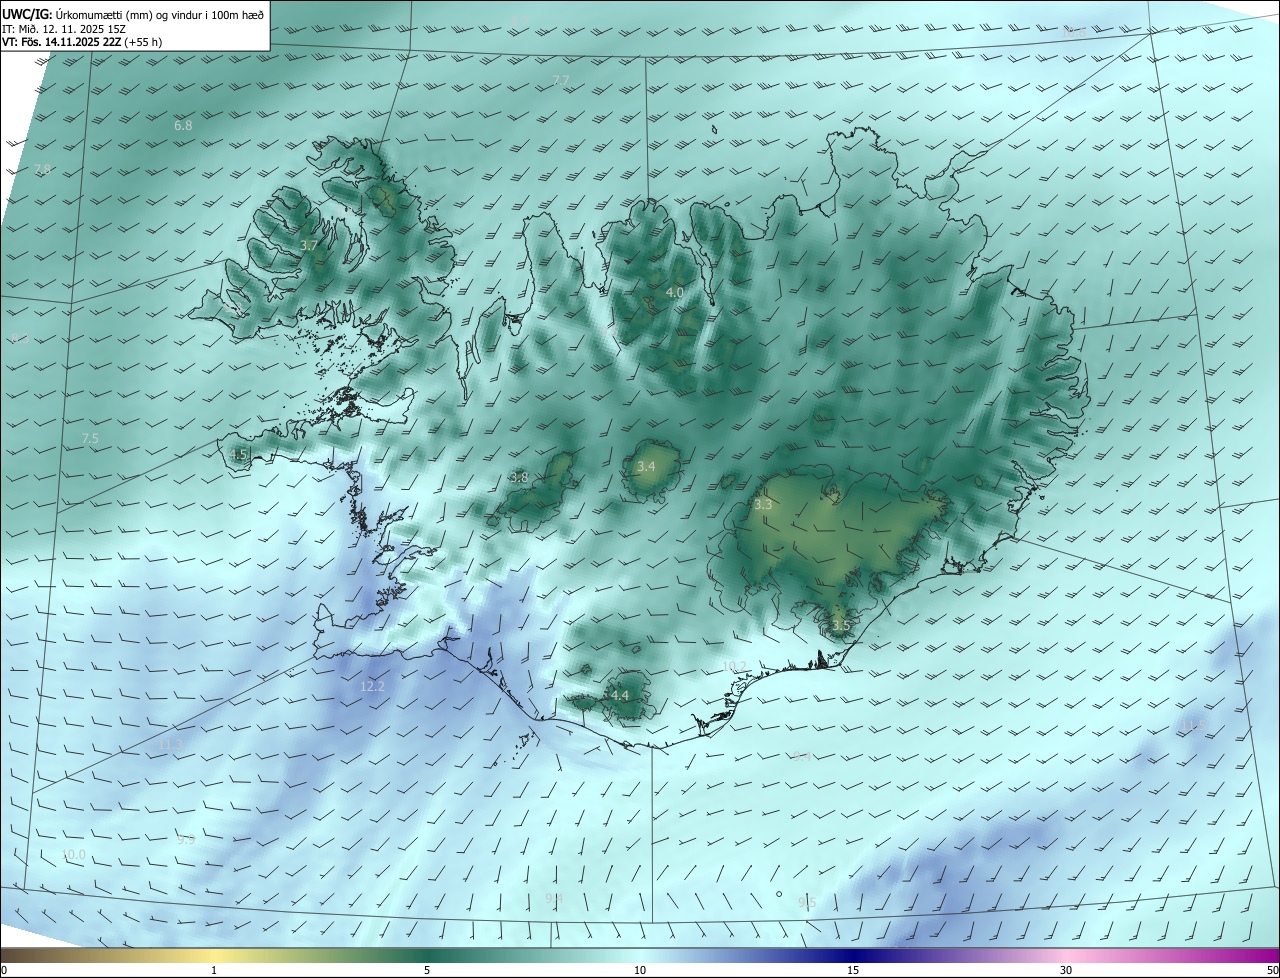Click the color scale tick label 5
The height and width of the screenshot is (978, 1280).
(427, 970)
